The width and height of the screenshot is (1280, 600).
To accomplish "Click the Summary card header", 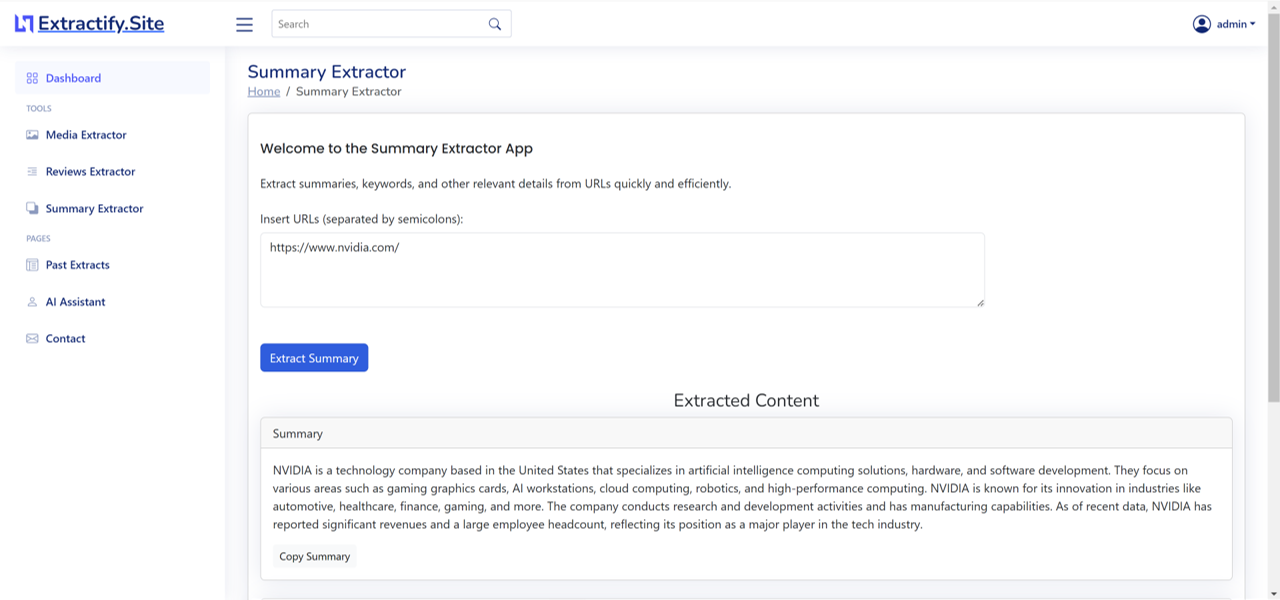I will pyautogui.click(x=746, y=434).
